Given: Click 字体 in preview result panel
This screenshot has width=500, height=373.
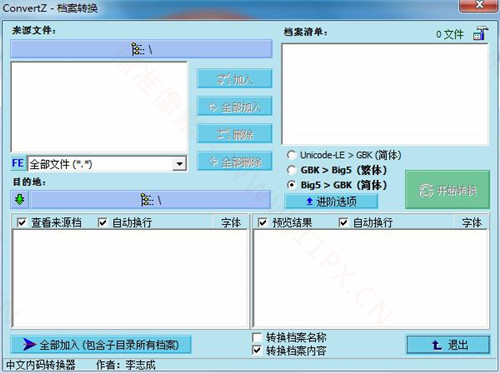Looking at the screenshot, I should click(471, 222).
